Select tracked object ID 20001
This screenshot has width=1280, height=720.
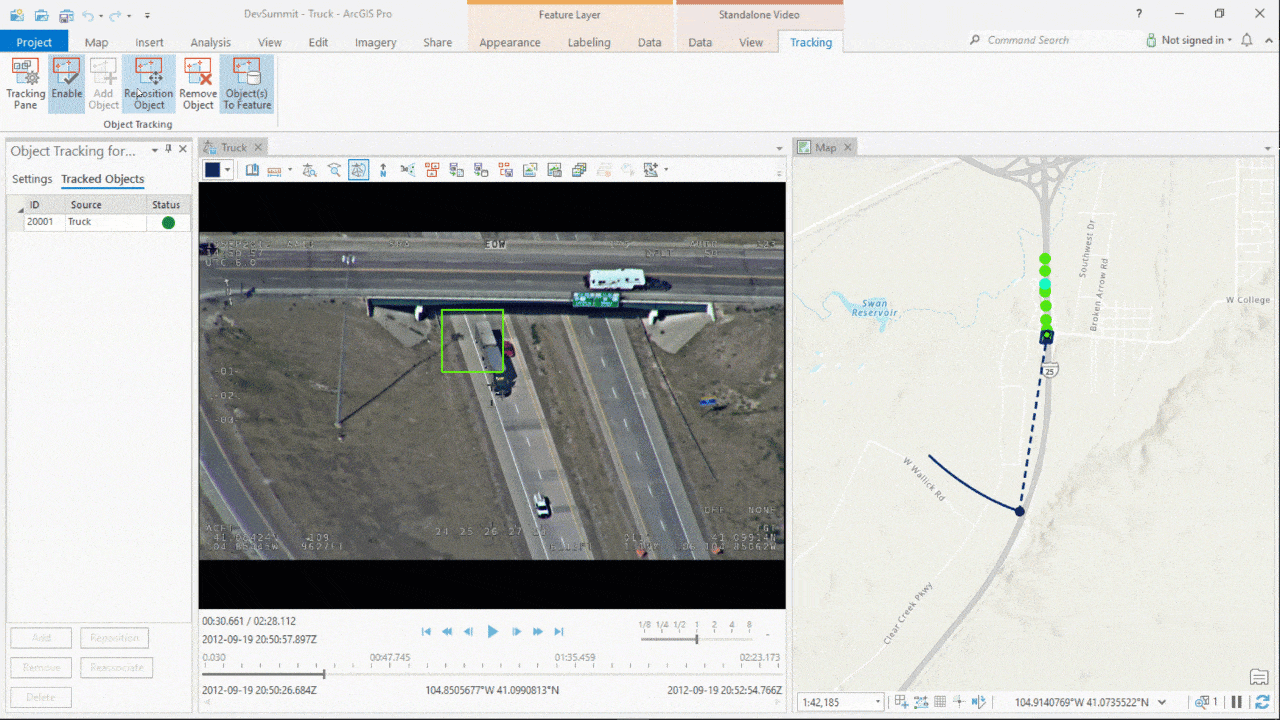point(40,222)
